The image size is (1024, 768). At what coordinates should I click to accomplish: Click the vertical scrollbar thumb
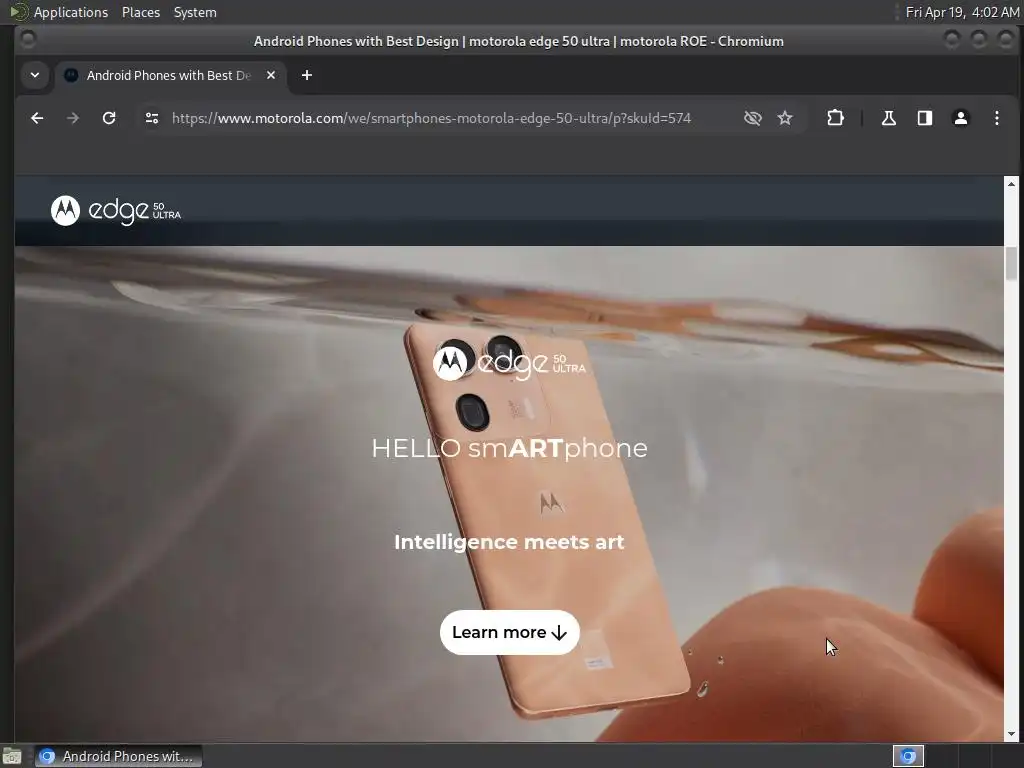point(1011,264)
